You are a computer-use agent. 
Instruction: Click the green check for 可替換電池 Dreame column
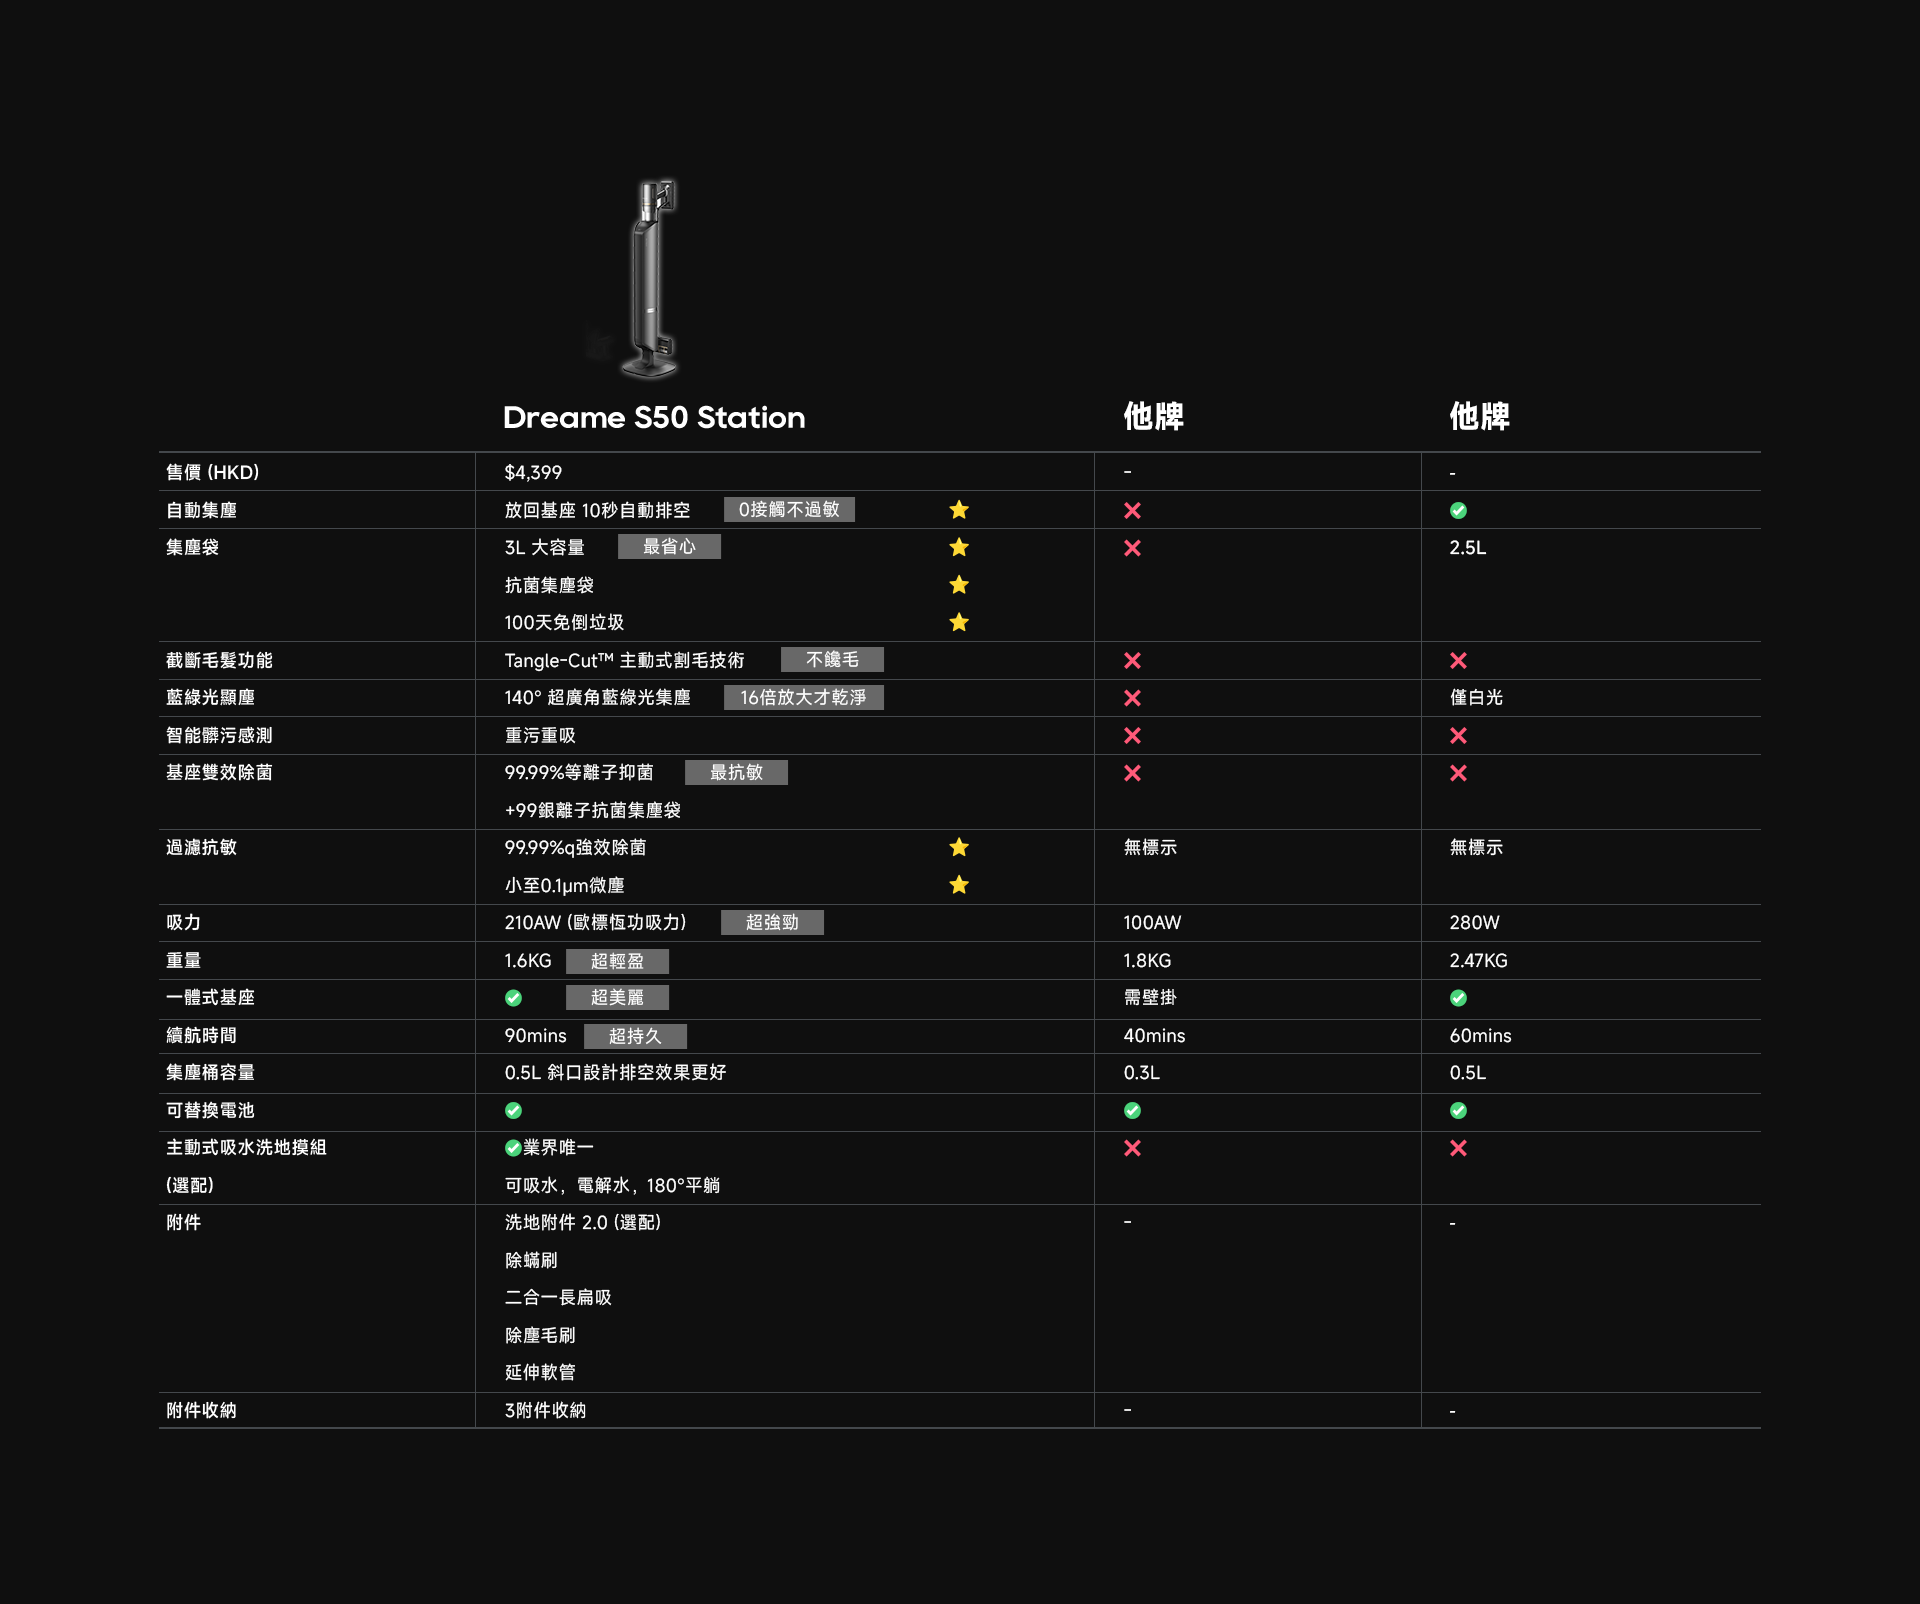coord(513,1110)
